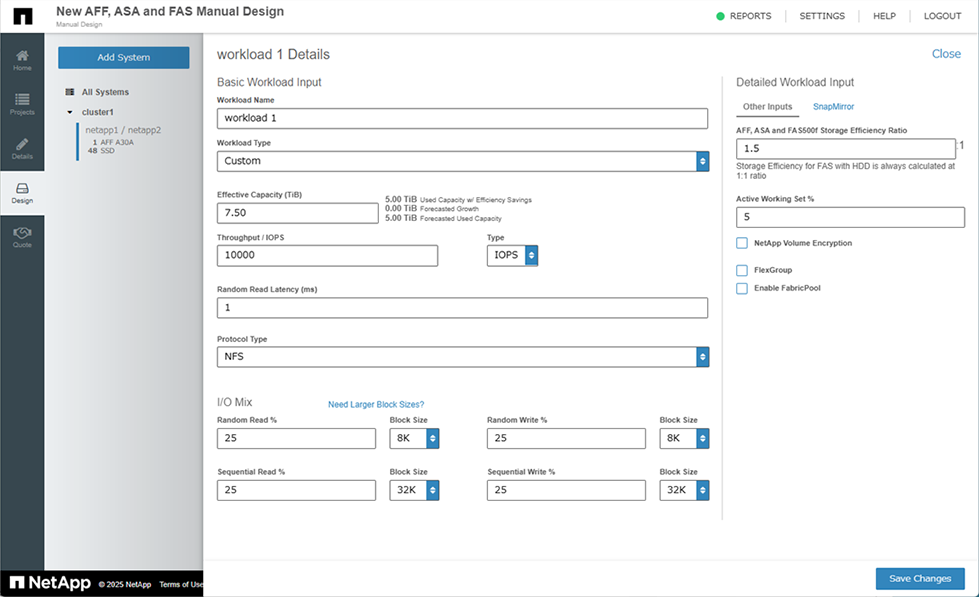Click the Throughput / IOPS input field
This screenshot has width=979, height=597.
point(327,255)
